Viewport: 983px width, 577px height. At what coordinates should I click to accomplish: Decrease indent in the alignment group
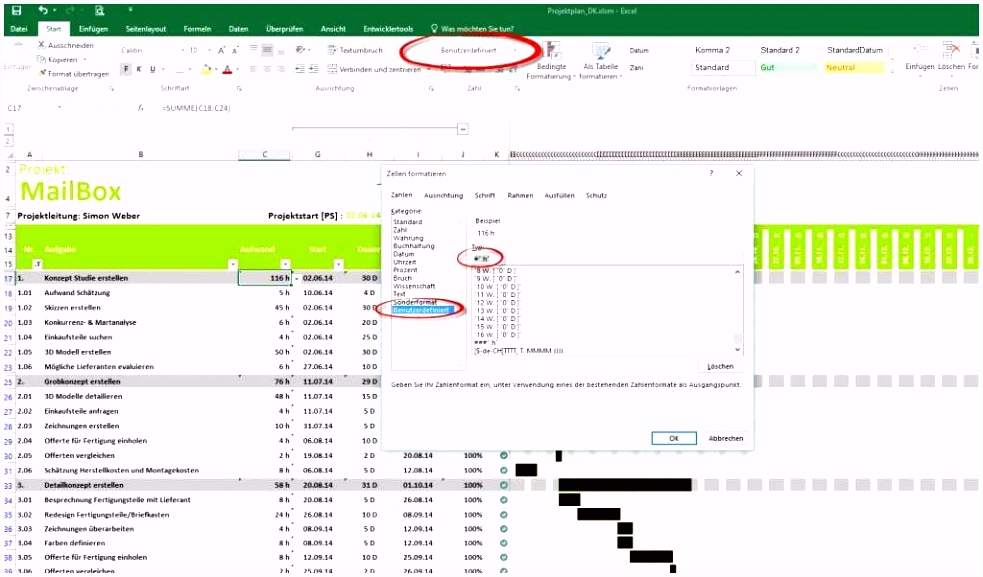[x=300, y=69]
